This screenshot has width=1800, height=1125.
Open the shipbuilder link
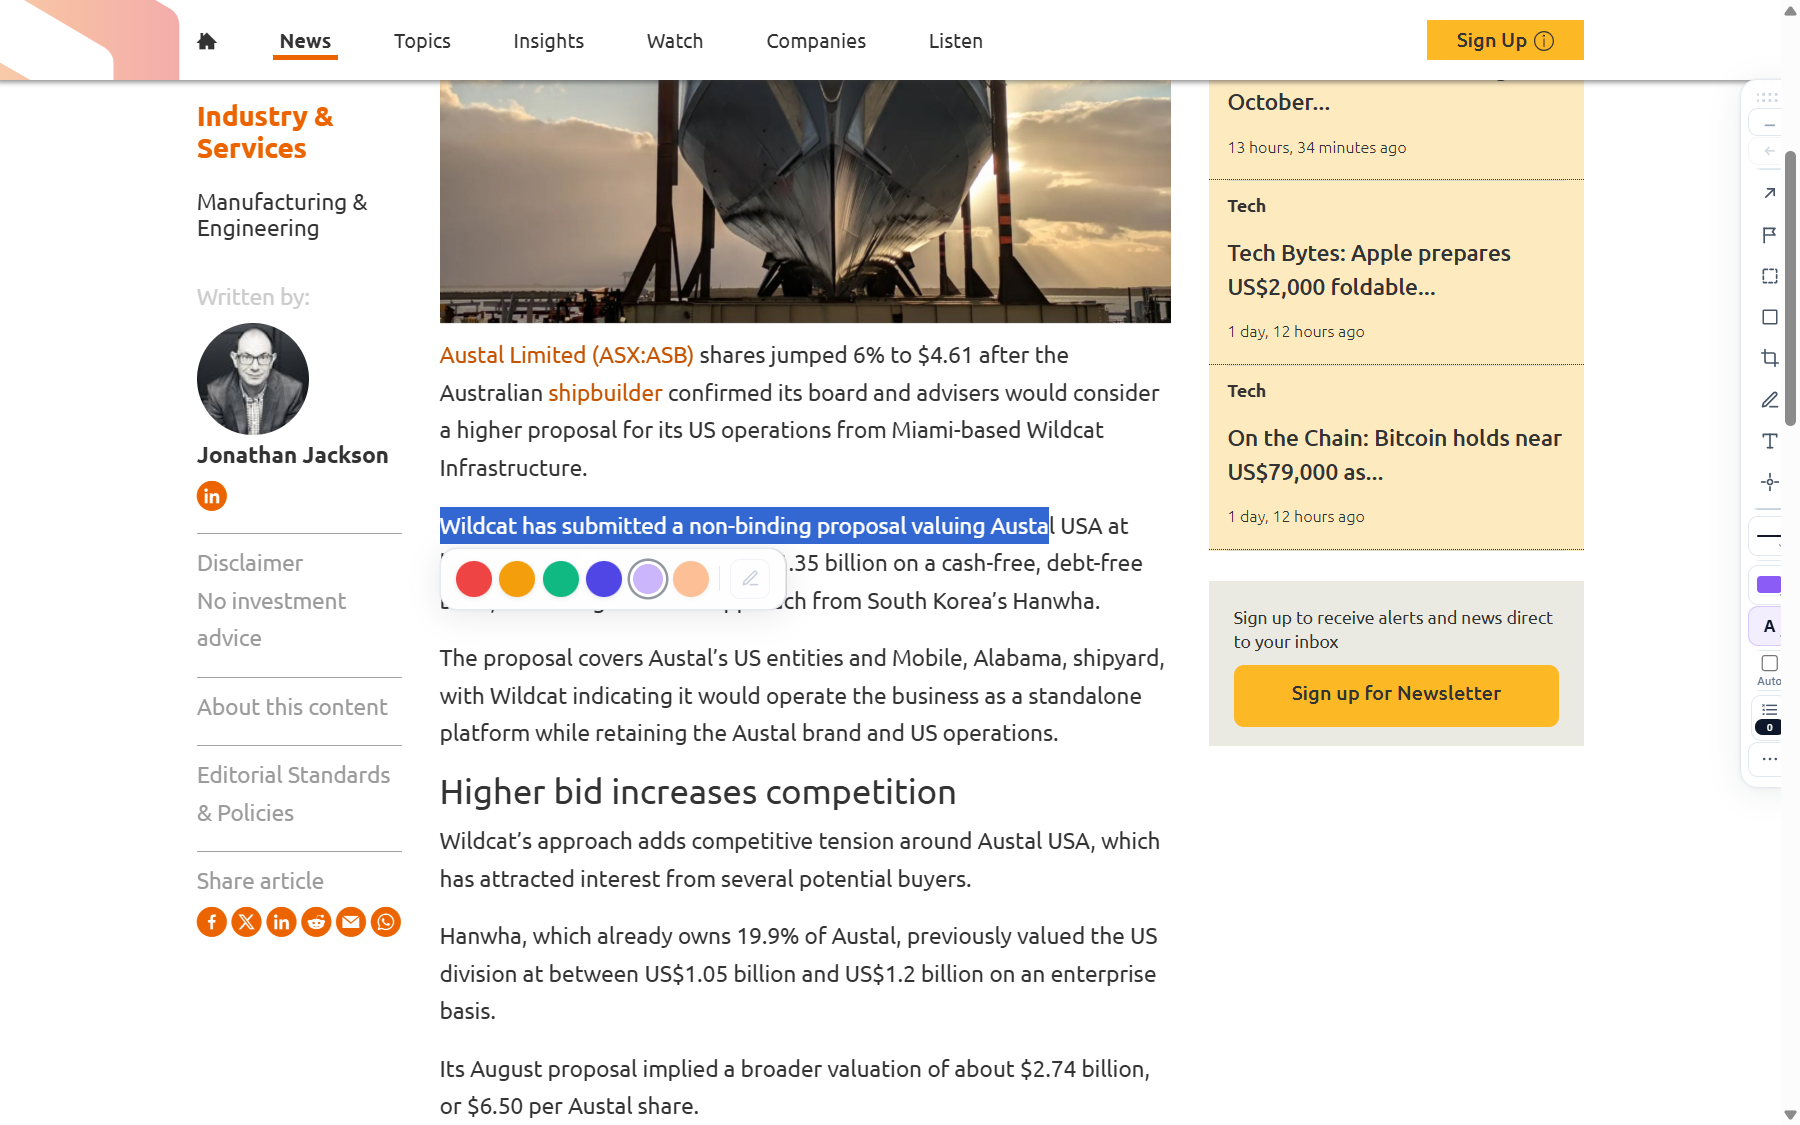[x=605, y=393]
